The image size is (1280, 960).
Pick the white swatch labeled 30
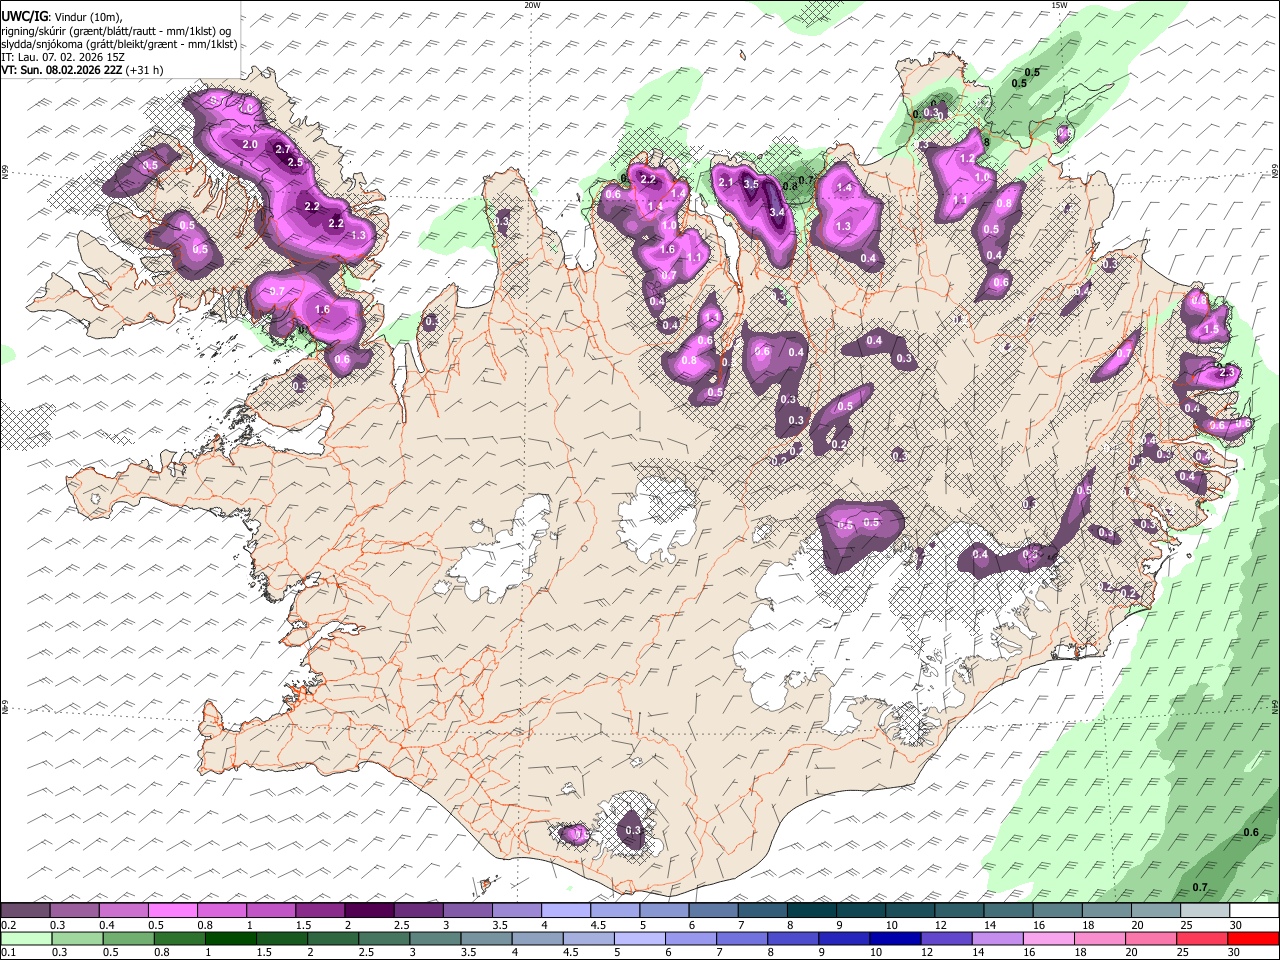[x=1253, y=910]
